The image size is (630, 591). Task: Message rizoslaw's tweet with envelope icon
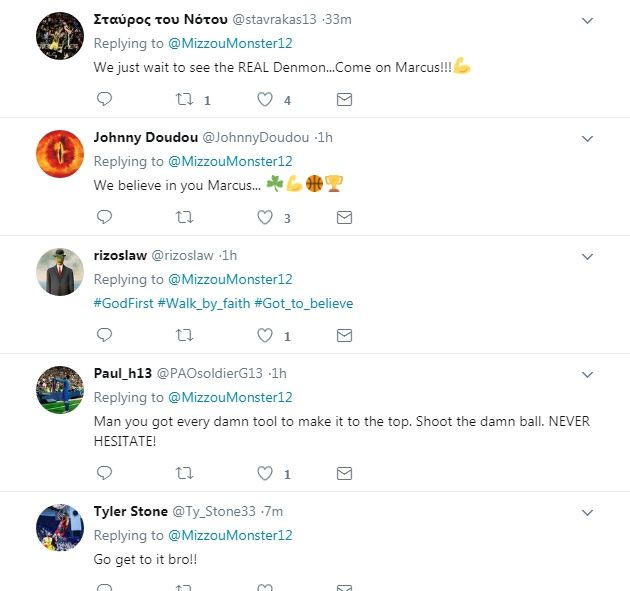344,336
